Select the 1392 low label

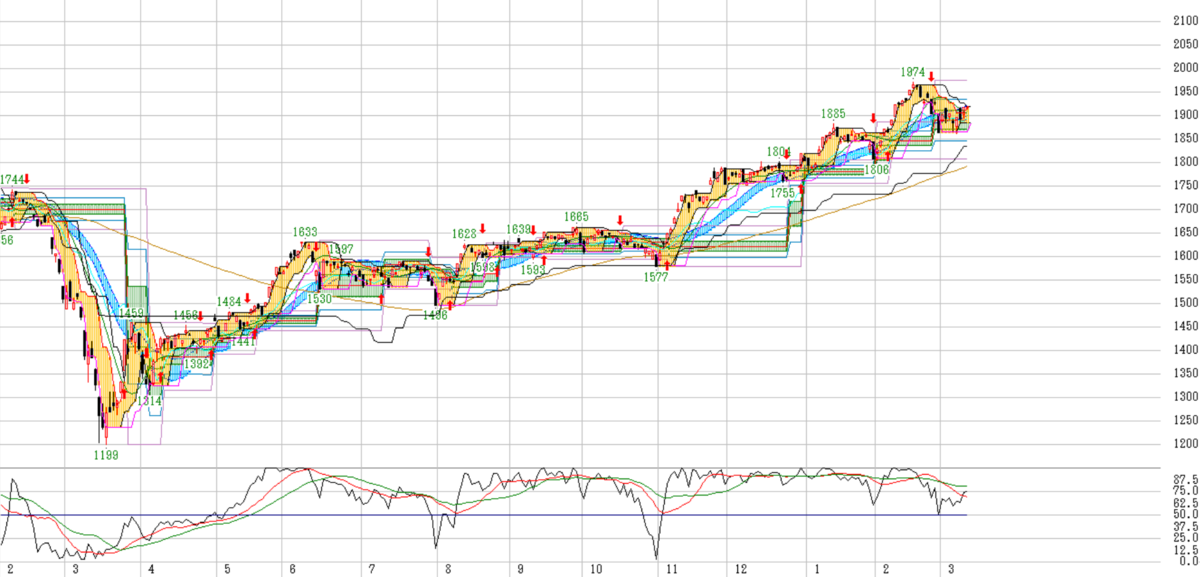[x=198, y=363]
